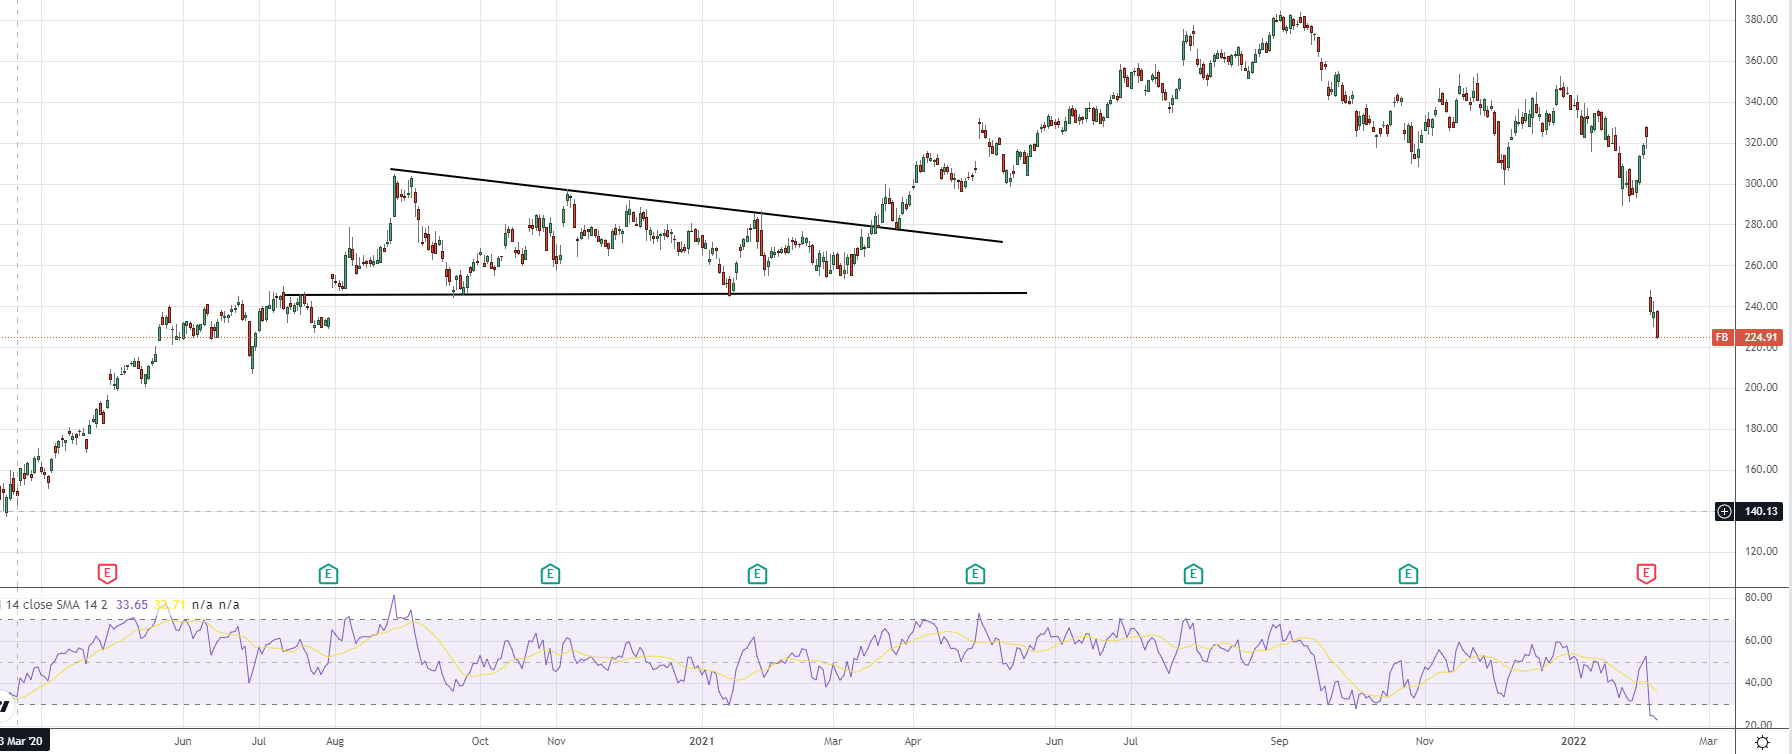The width and height of the screenshot is (1792, 754).
Task: Click the red 224.91 last price tag
Action: click(x=1761, y=337)
